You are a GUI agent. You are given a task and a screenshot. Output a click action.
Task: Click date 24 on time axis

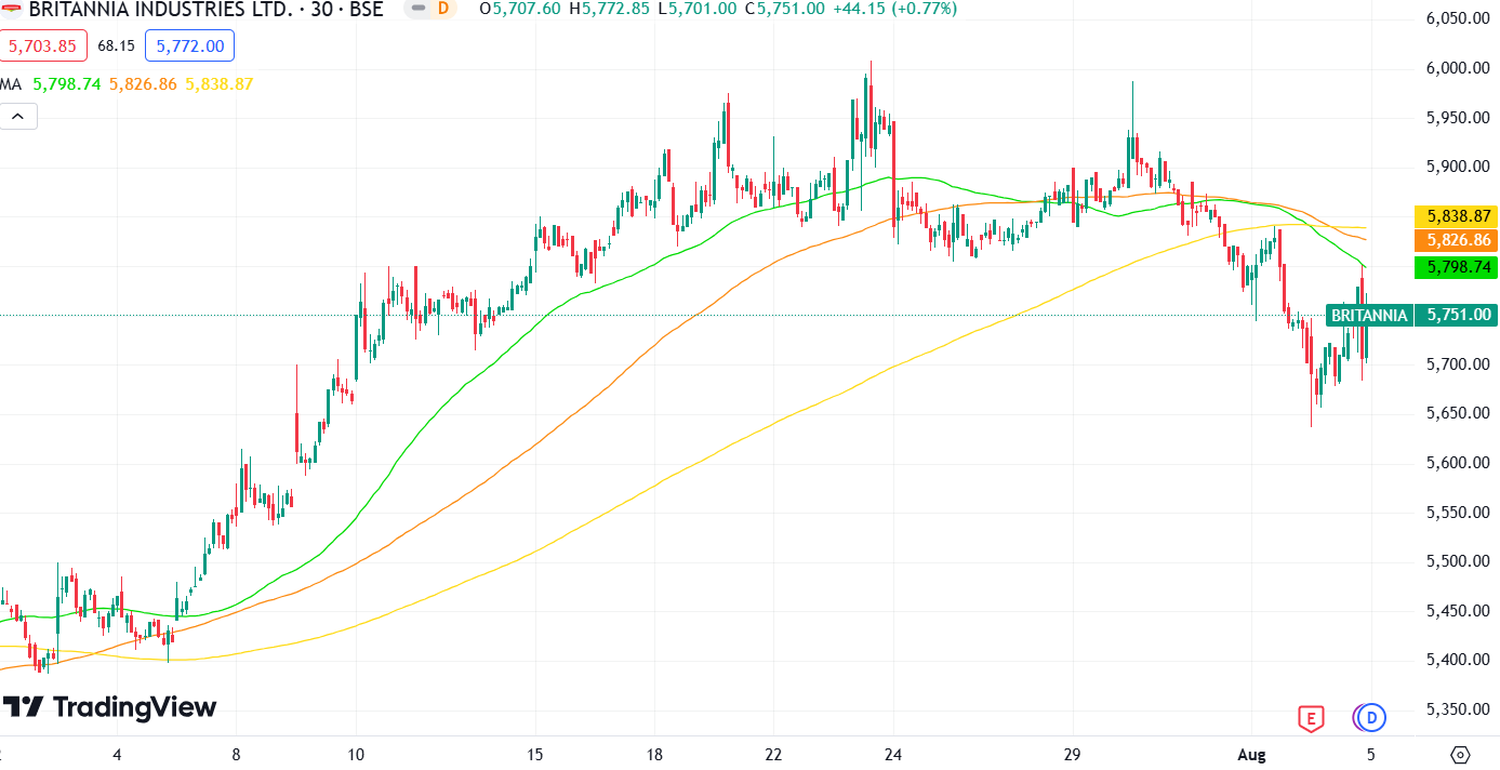894,754
